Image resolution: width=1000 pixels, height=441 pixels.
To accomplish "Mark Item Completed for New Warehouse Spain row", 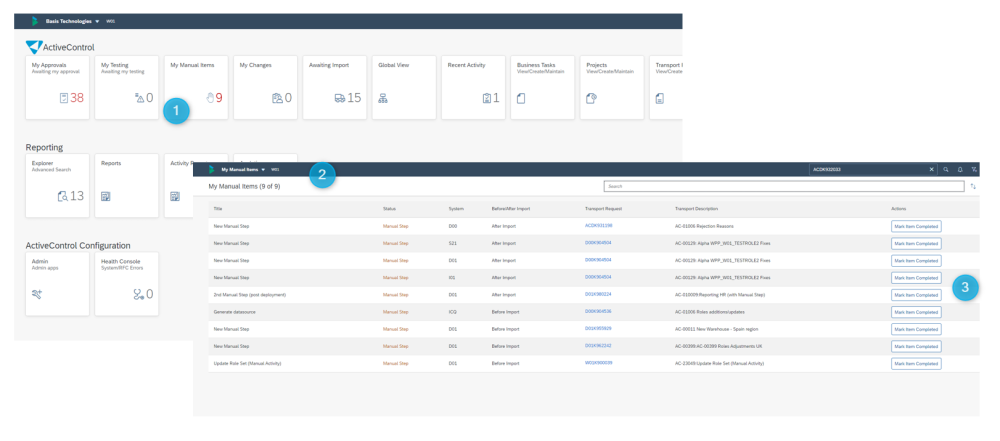I will (916, 329).
